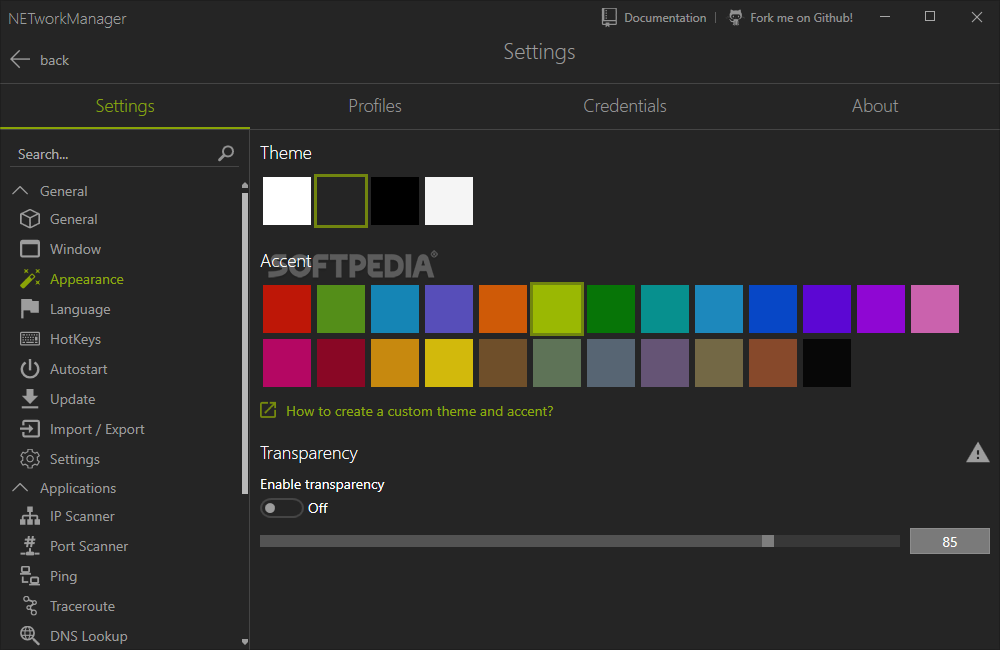
Task: Collapse the General group chevron
Action: pyautogui.click(x=20, y=190)
